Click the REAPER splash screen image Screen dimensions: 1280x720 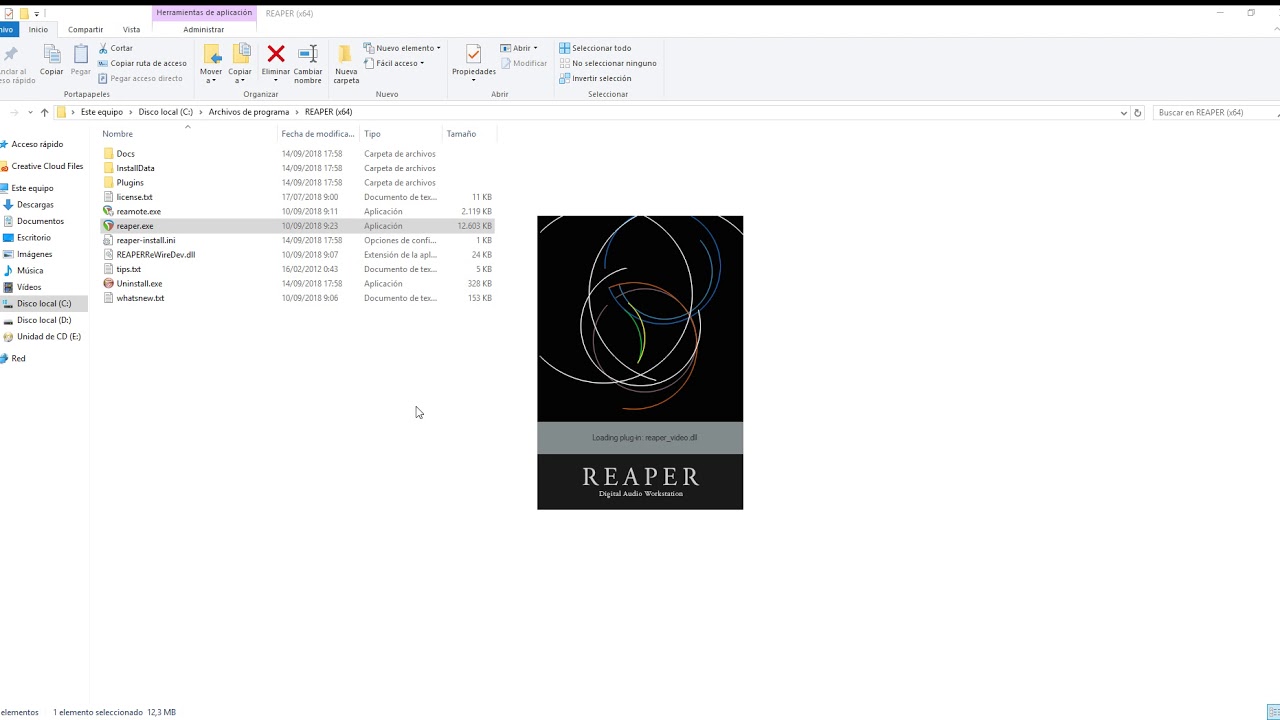click(640, 362)
